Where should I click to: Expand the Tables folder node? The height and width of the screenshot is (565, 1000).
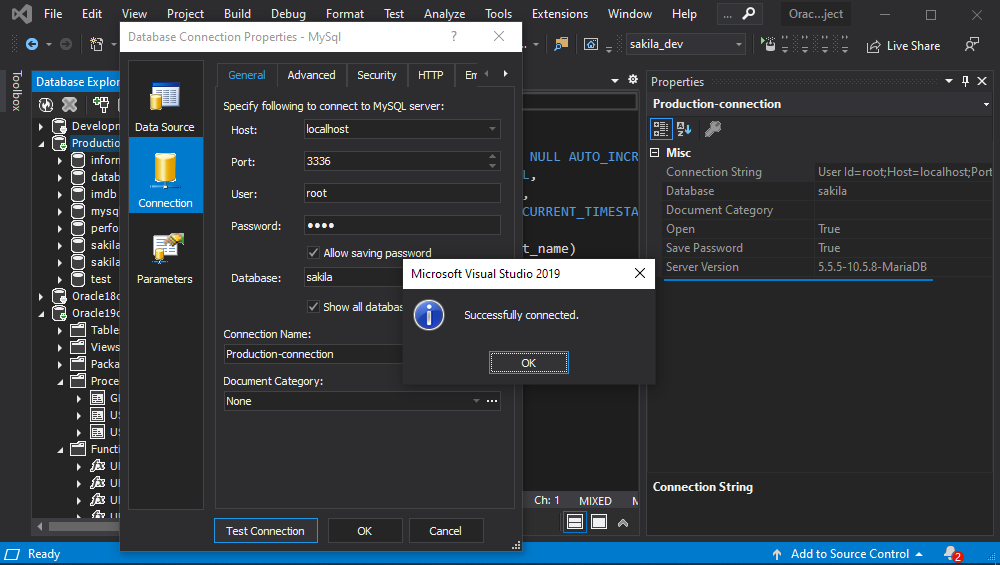[60, 330]
